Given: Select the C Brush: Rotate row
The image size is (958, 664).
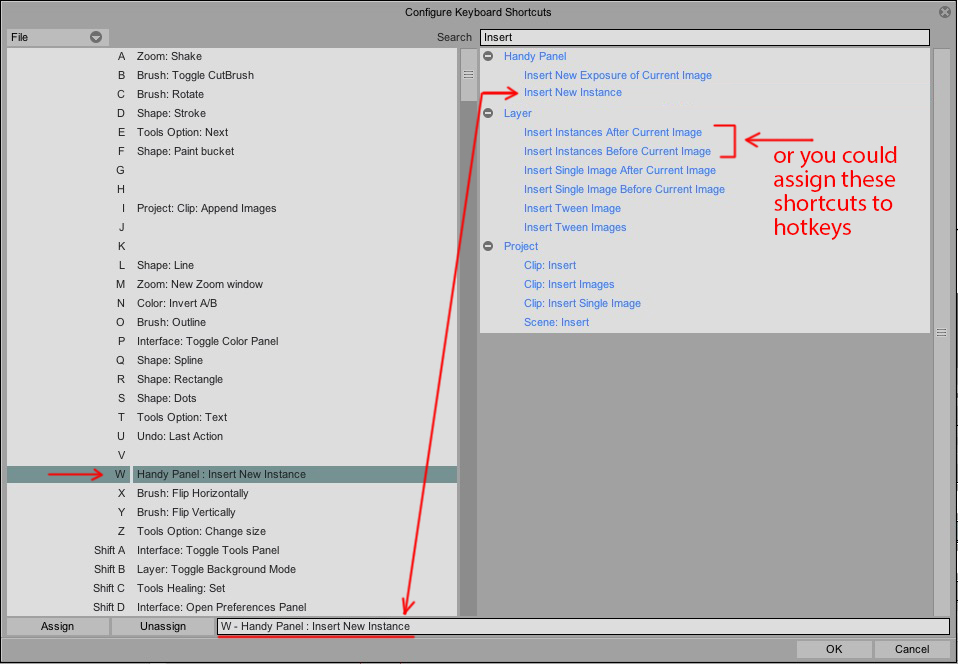Looking at the screenshot, I should pyautogui.click(x=232, y=94).
